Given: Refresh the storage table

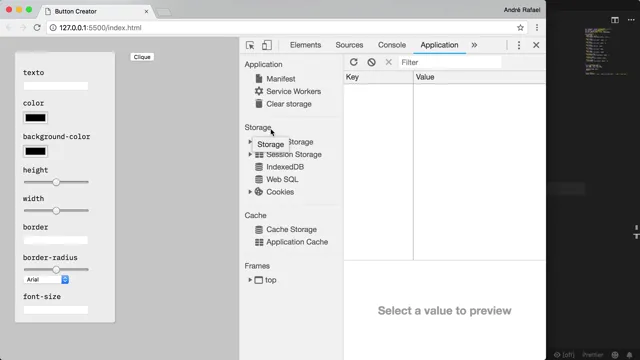Looking at the screenshot, I should [x=353, y=62].
